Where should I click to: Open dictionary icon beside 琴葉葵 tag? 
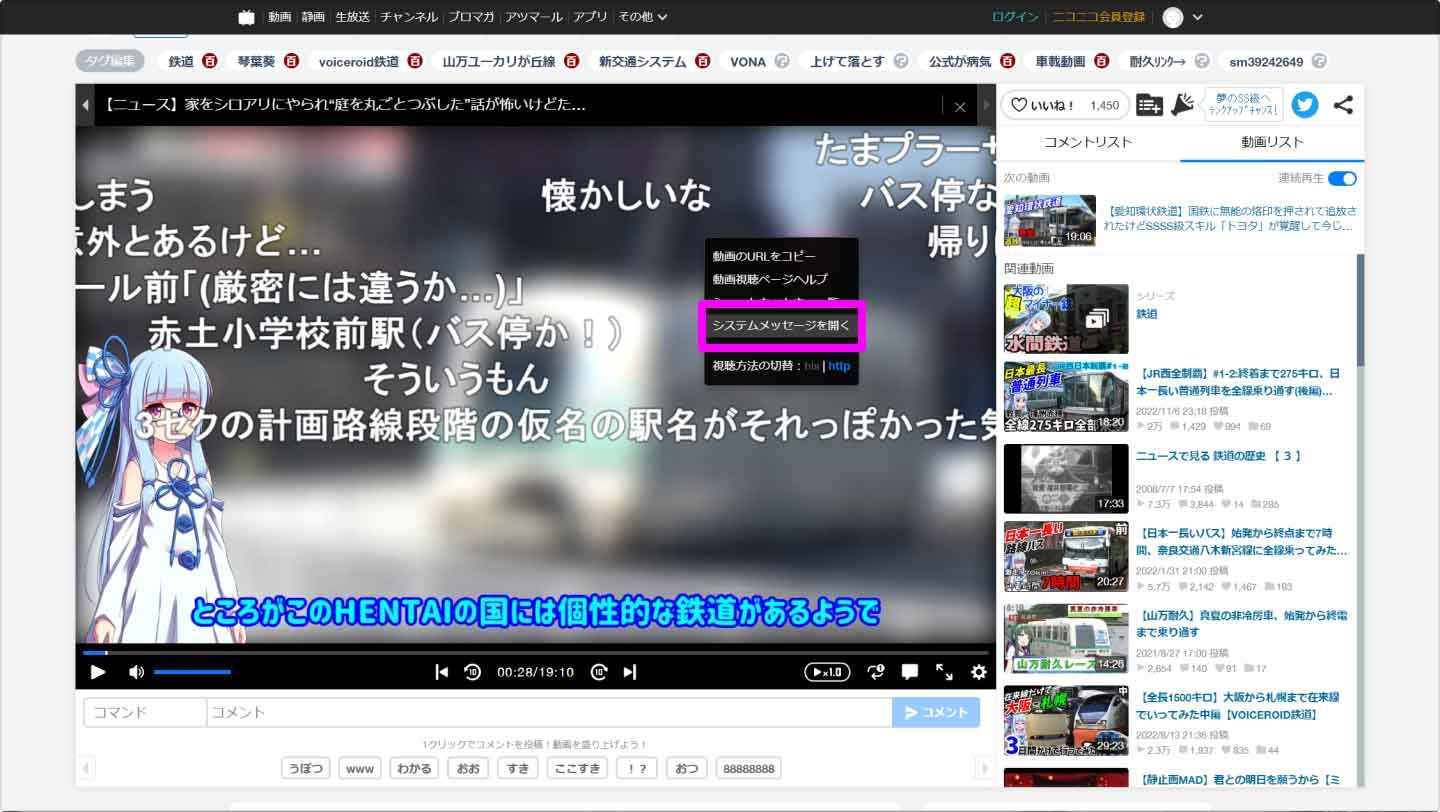[x=291, y=61]
